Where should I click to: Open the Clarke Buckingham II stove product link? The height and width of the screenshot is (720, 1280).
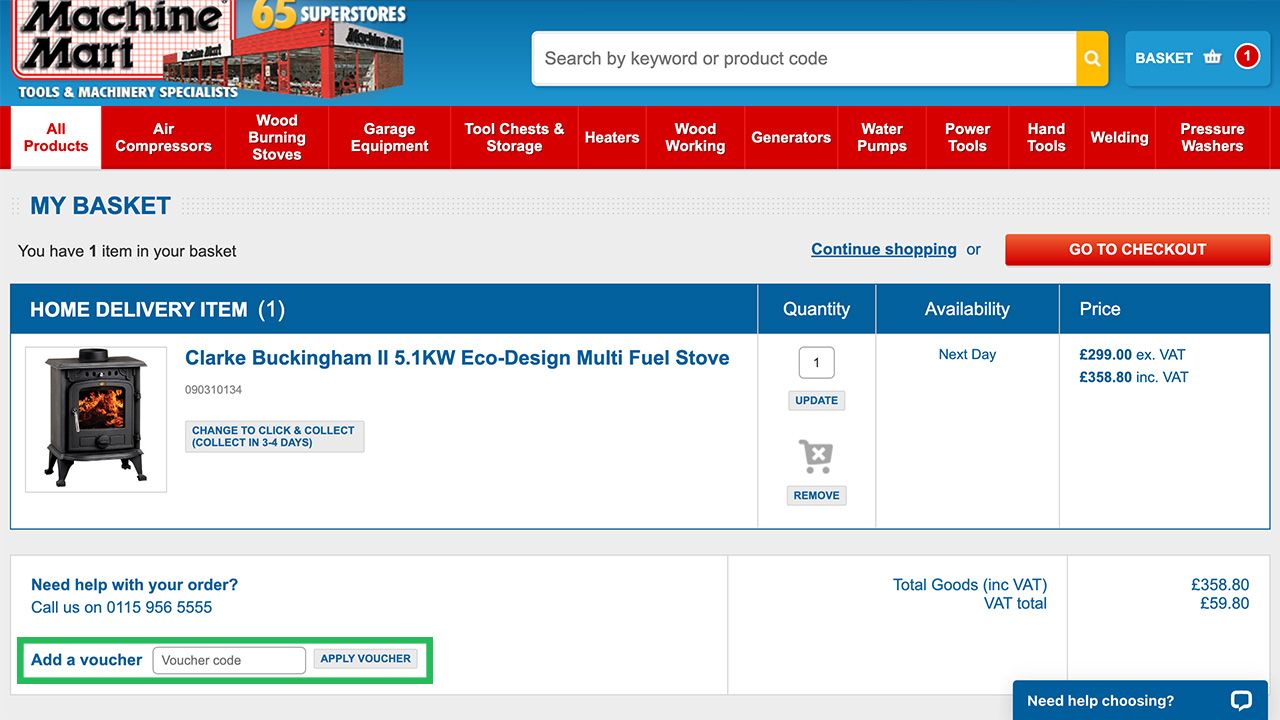(x=457, y=358)
